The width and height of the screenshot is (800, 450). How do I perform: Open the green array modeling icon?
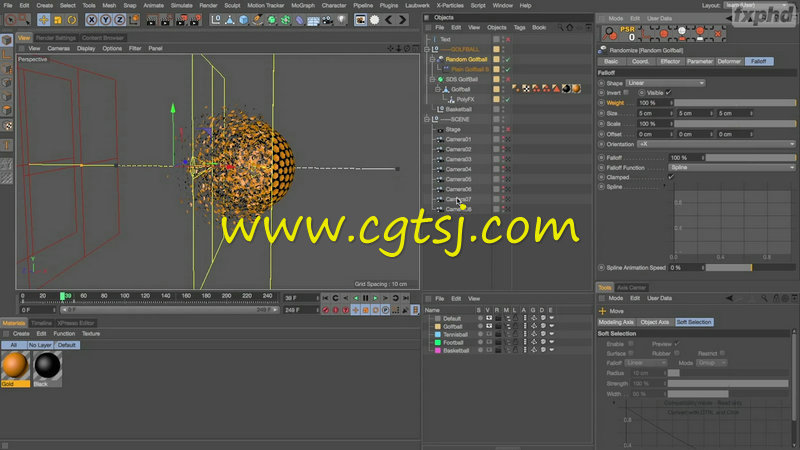[x=286, y=20]
